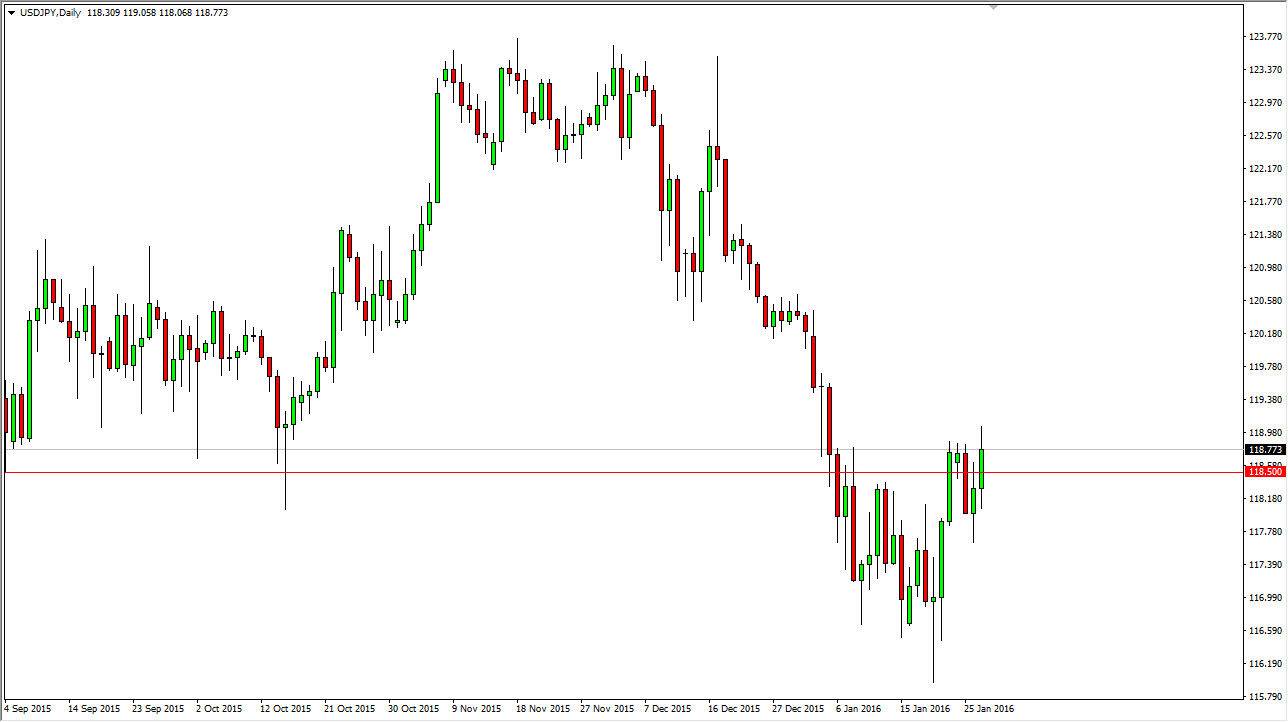This screenshot has width=1288, height=722.
Task: Select the red horizontal line at 118.500
Action: tap(600, 471)
